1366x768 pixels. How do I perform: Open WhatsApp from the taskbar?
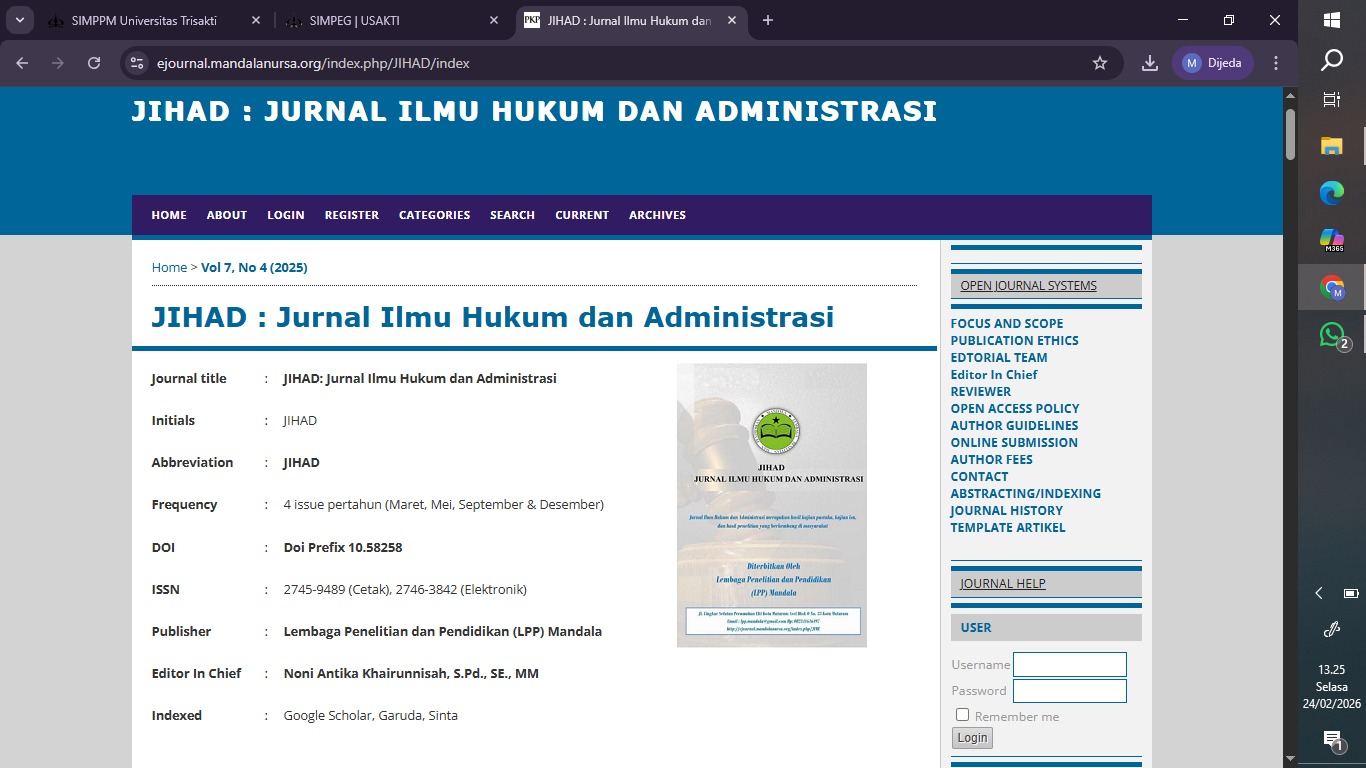click(1331, 336)
